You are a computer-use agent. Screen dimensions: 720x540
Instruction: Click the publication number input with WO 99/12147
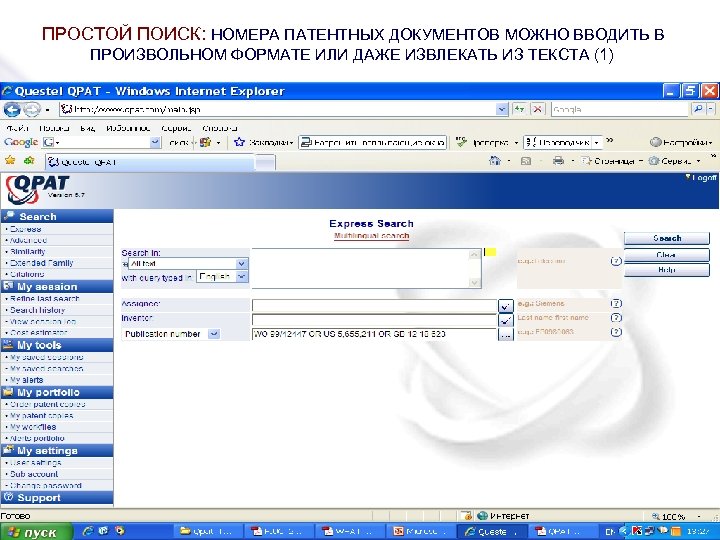point(375,334)
